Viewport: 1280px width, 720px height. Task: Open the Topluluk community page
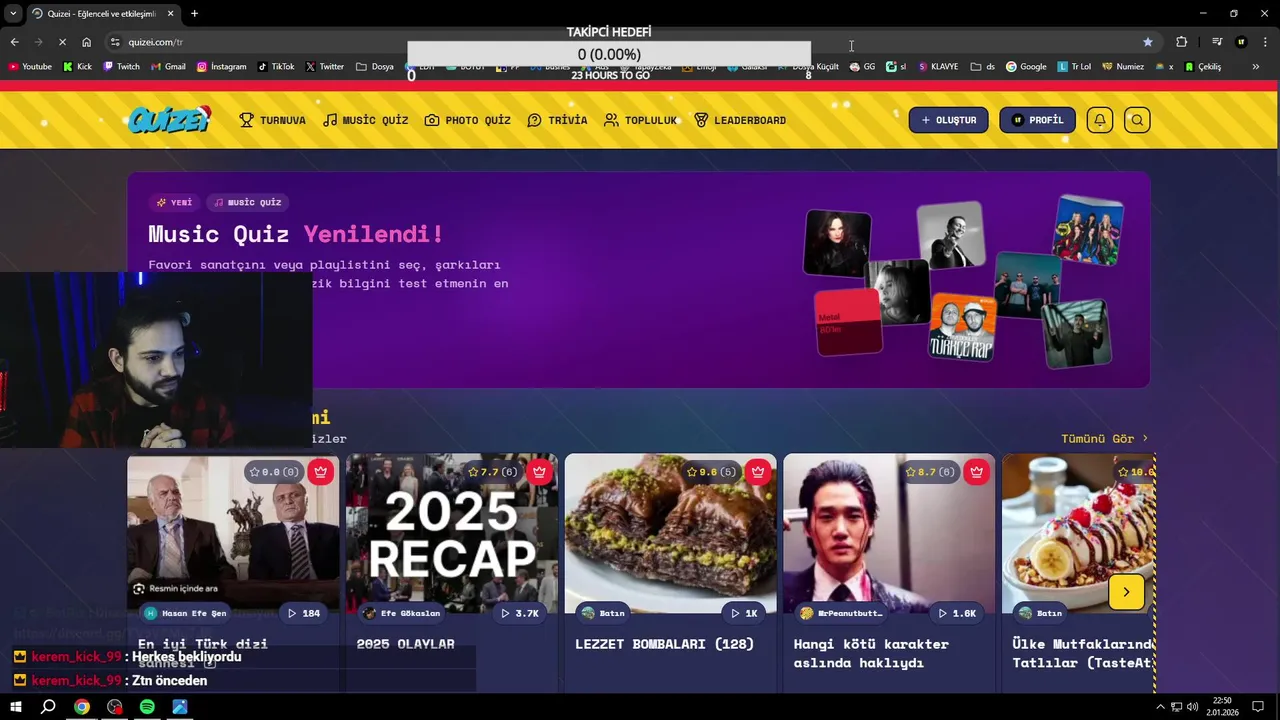click(x=640, y=120)
